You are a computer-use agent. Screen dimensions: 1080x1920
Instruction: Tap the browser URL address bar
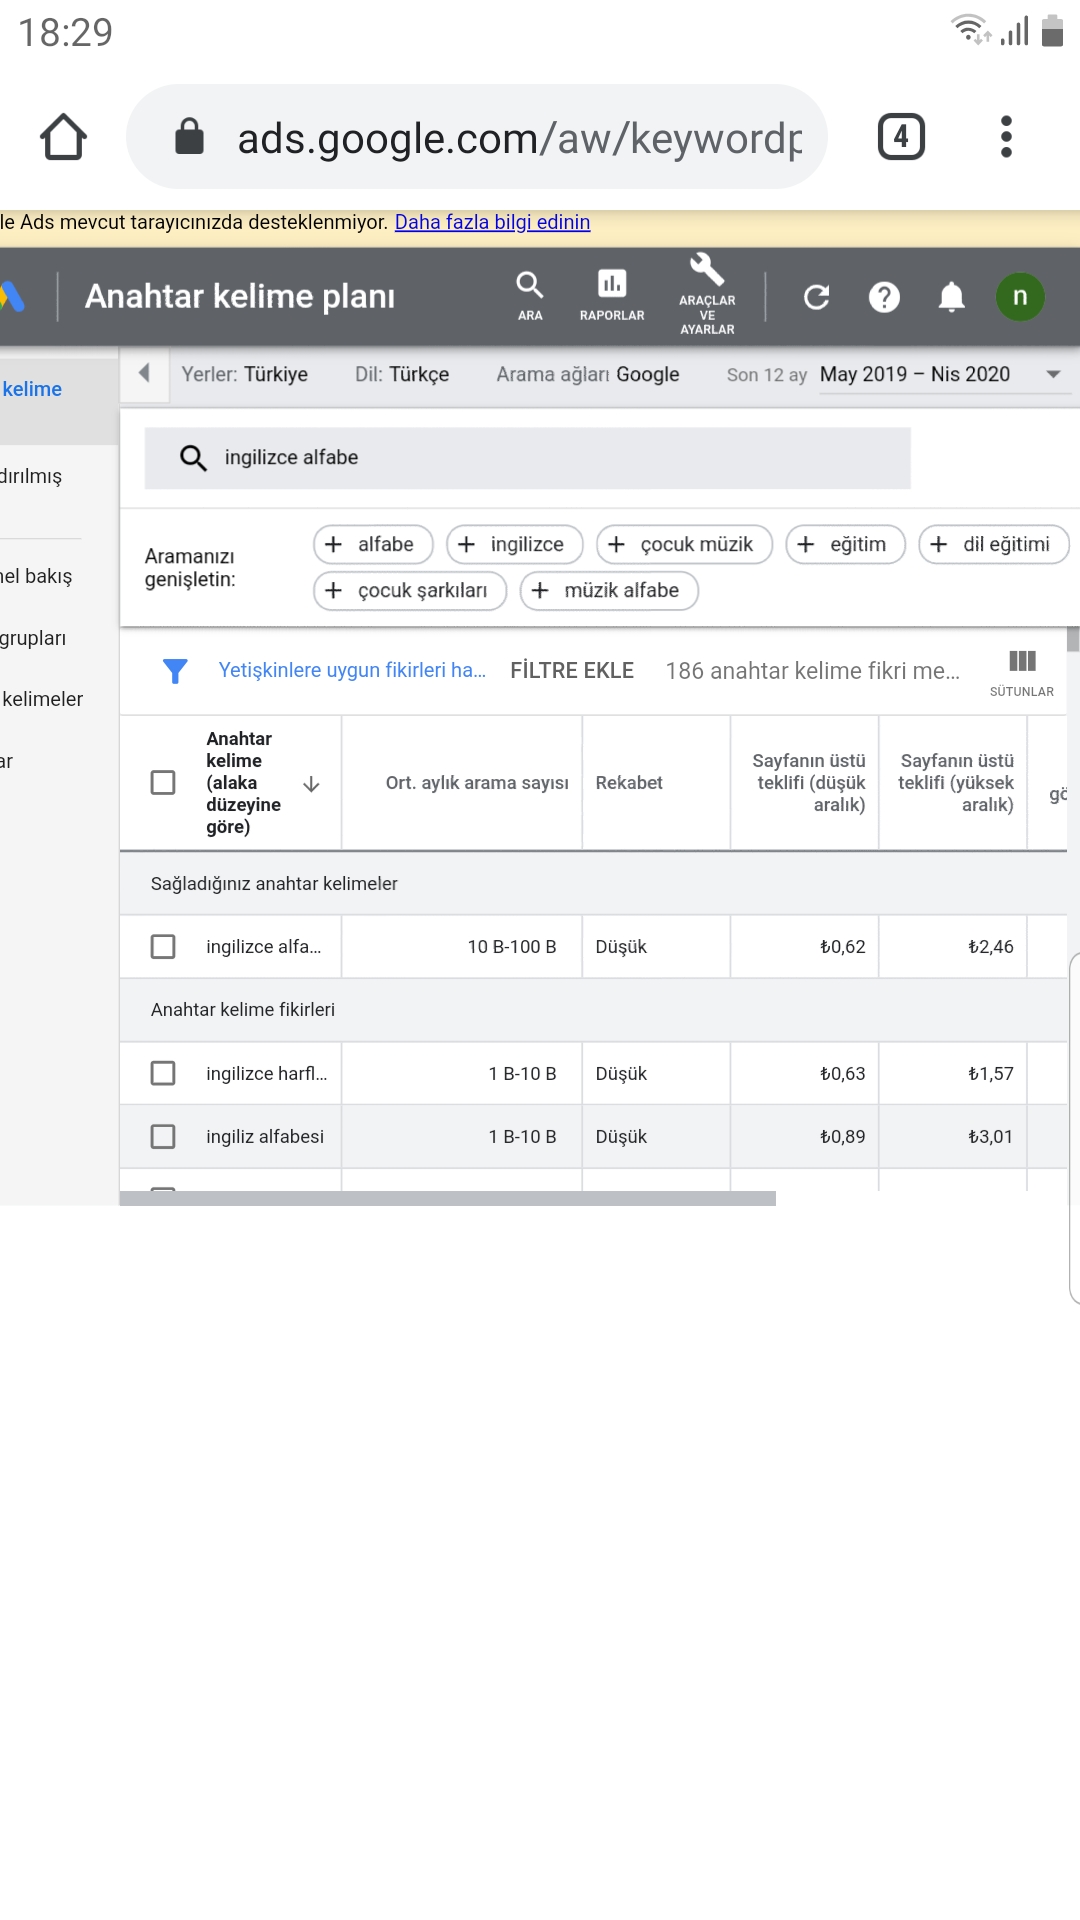[x=477, y=137]
